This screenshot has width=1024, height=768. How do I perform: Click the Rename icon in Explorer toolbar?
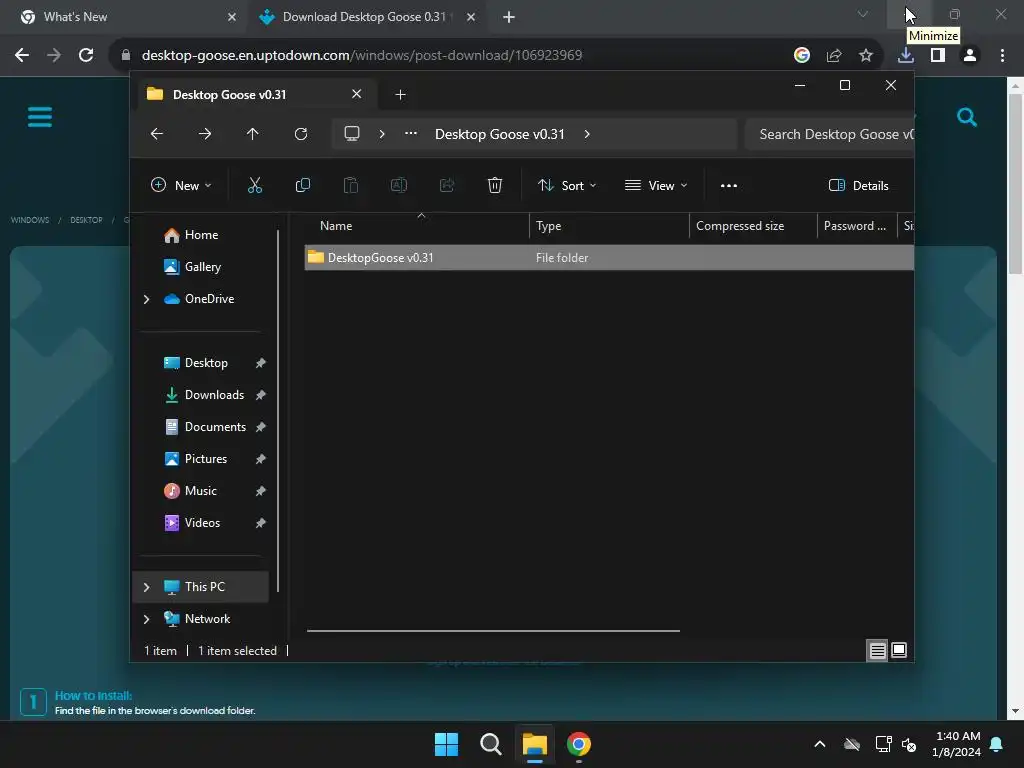pyautogui.click(x=398, y=185)
